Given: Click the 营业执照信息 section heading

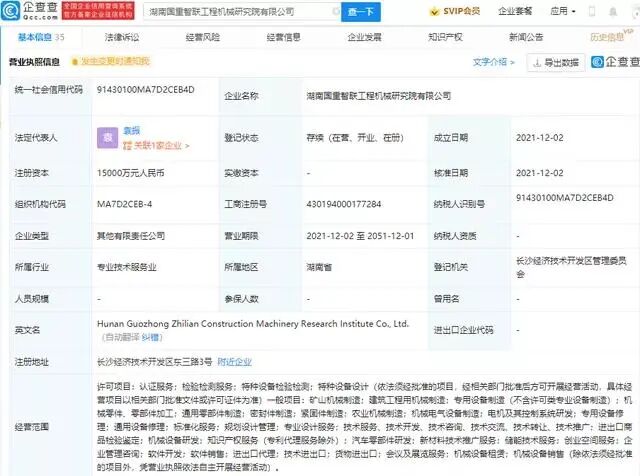Looking at the screenshot, I should click(x=34, y=62).
